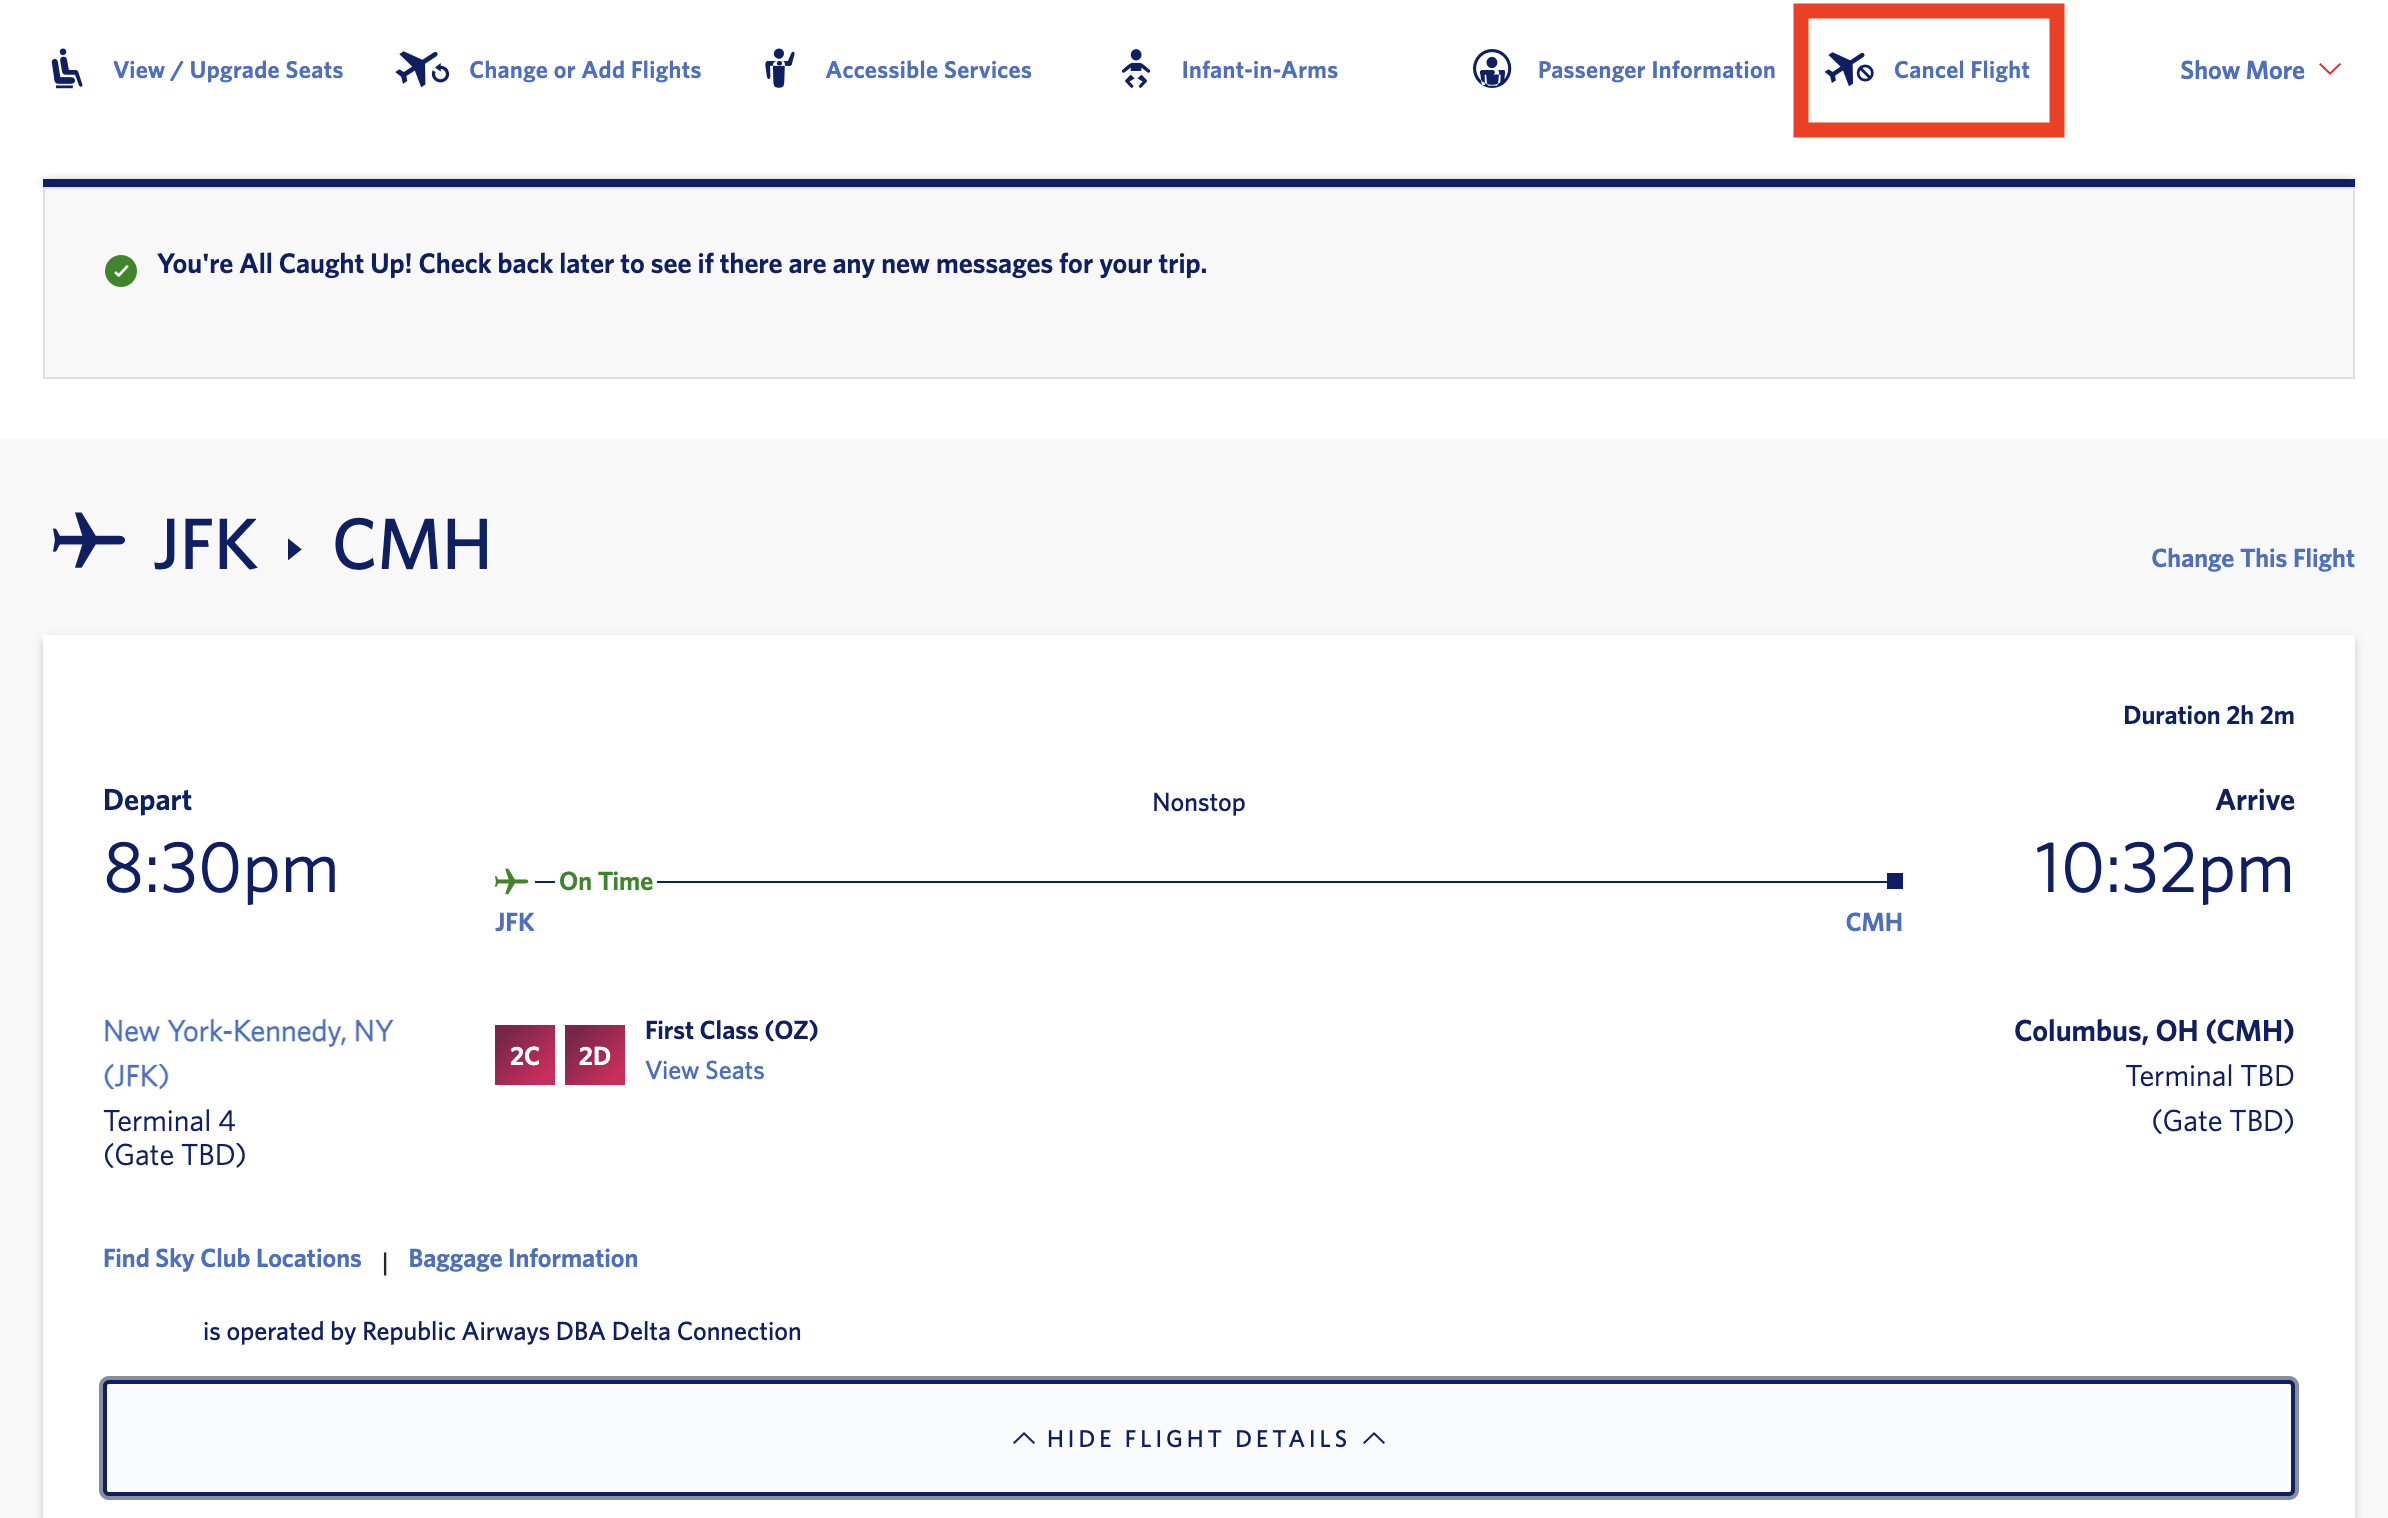Select seat badge 2D
Image resolution: width=2388 pixels, height=1518 pixels.
point(595,1055)
